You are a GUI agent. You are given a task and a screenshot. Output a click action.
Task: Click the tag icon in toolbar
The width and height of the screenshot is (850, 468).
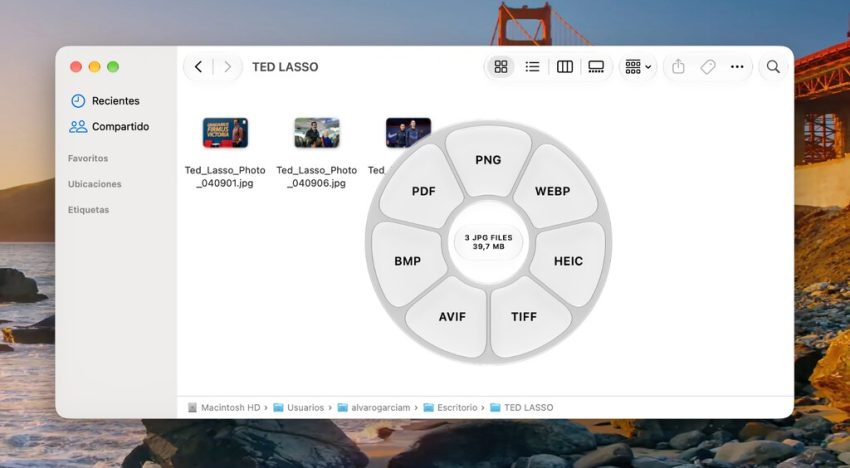point(707,67)
